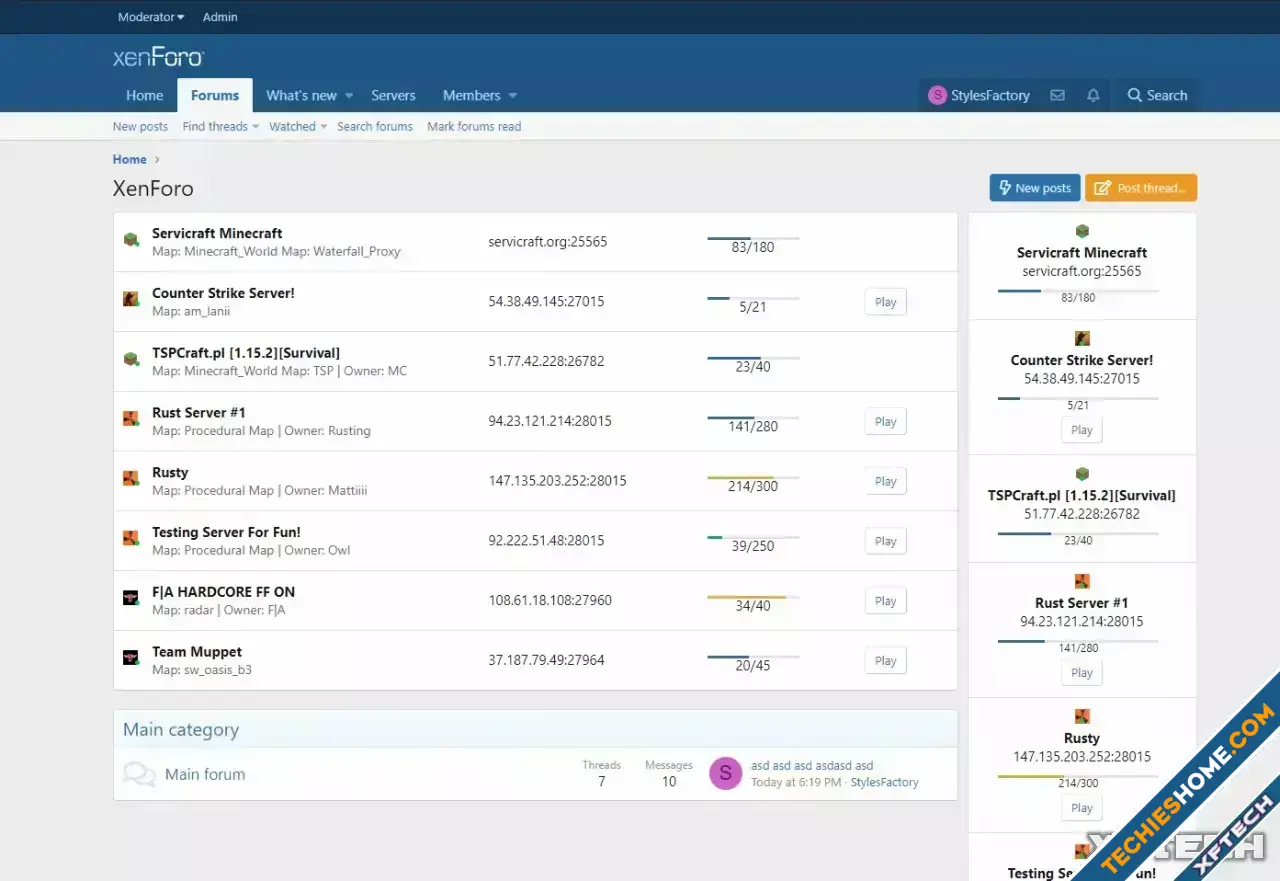Open last post 'asd asd asd asdasd asd'
This screenshot has width=1280, height=881.
tap(812, 766)
